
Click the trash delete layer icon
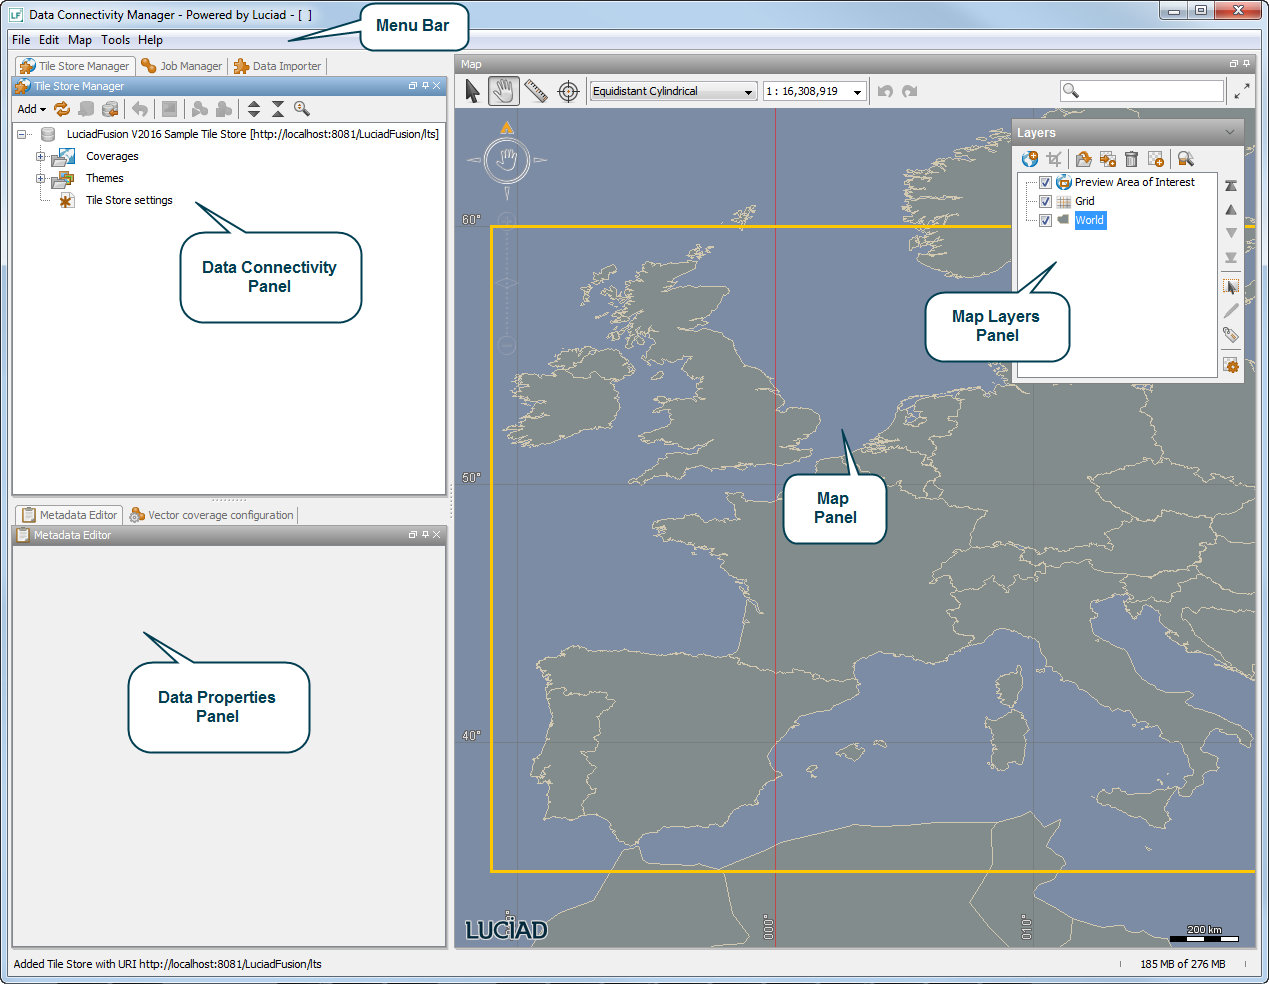pyautogui.click(x=1132, y=159)
